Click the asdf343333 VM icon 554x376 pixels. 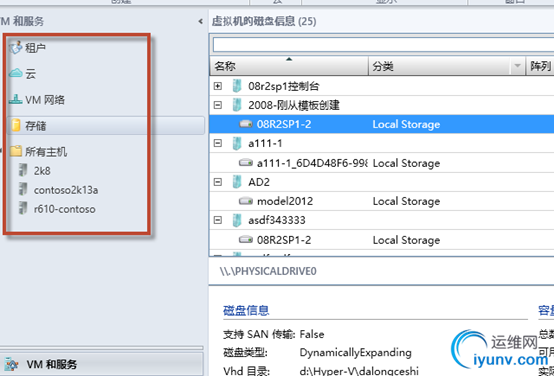(237, 220)
